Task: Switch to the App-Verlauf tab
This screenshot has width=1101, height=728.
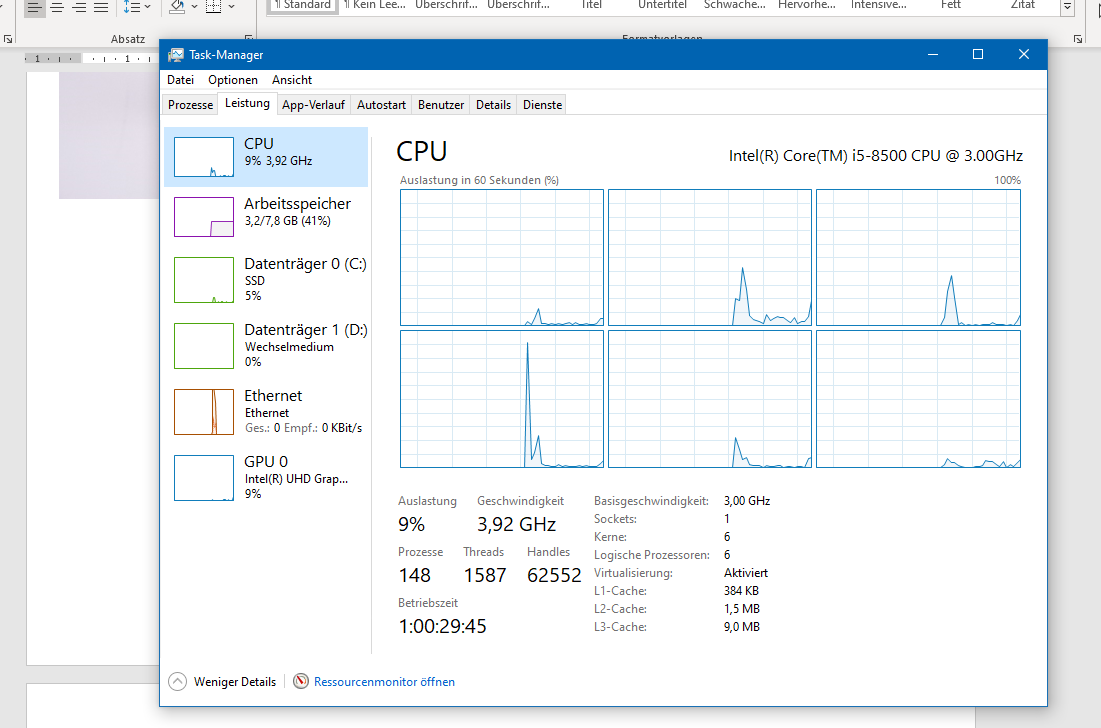Action: 313,105
